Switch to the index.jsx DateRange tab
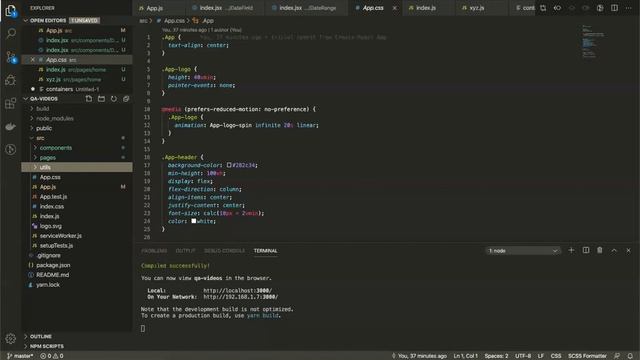This screenshot has height=360, width=640. click(308, 8)
